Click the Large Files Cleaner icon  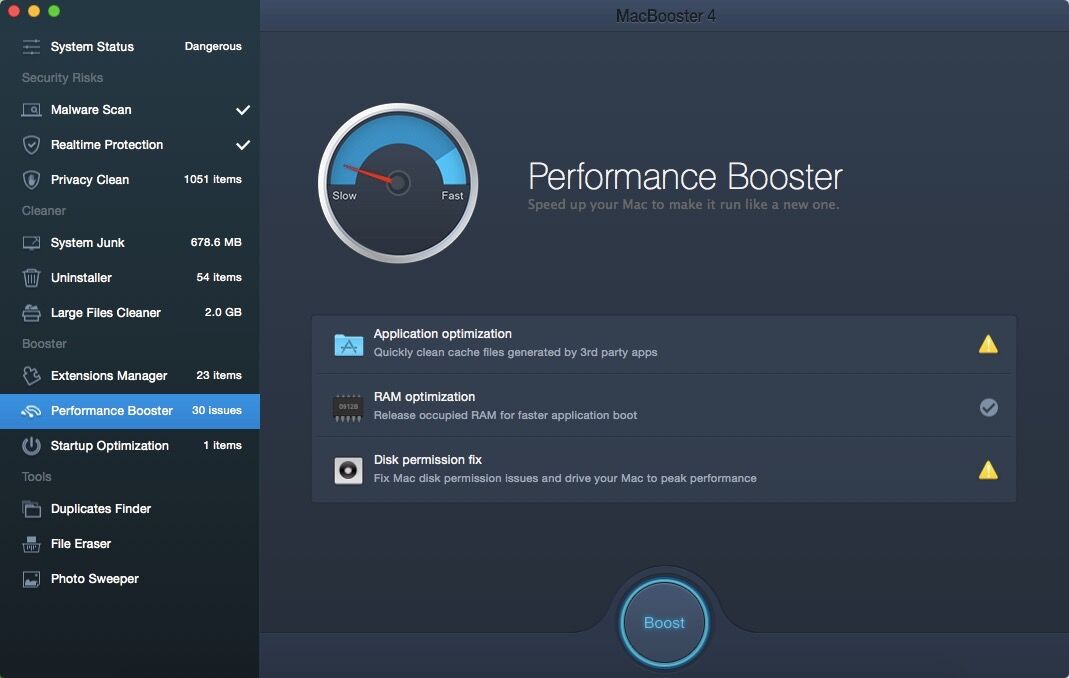(31, 313)
